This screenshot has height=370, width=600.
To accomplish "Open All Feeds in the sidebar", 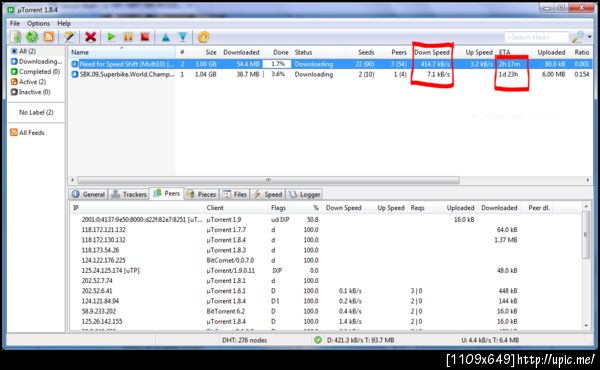I will point(27,132).
